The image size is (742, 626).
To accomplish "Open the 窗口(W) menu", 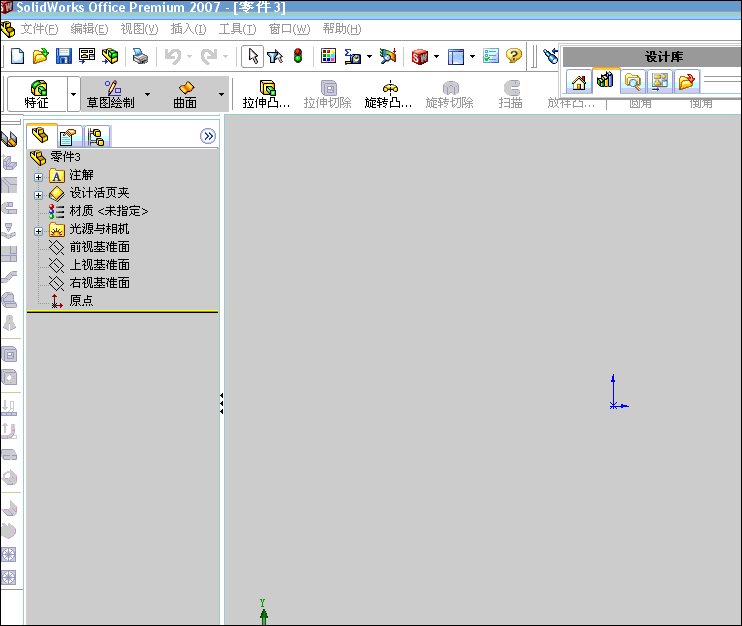I will pyautogui.click(x=289, y=29).
